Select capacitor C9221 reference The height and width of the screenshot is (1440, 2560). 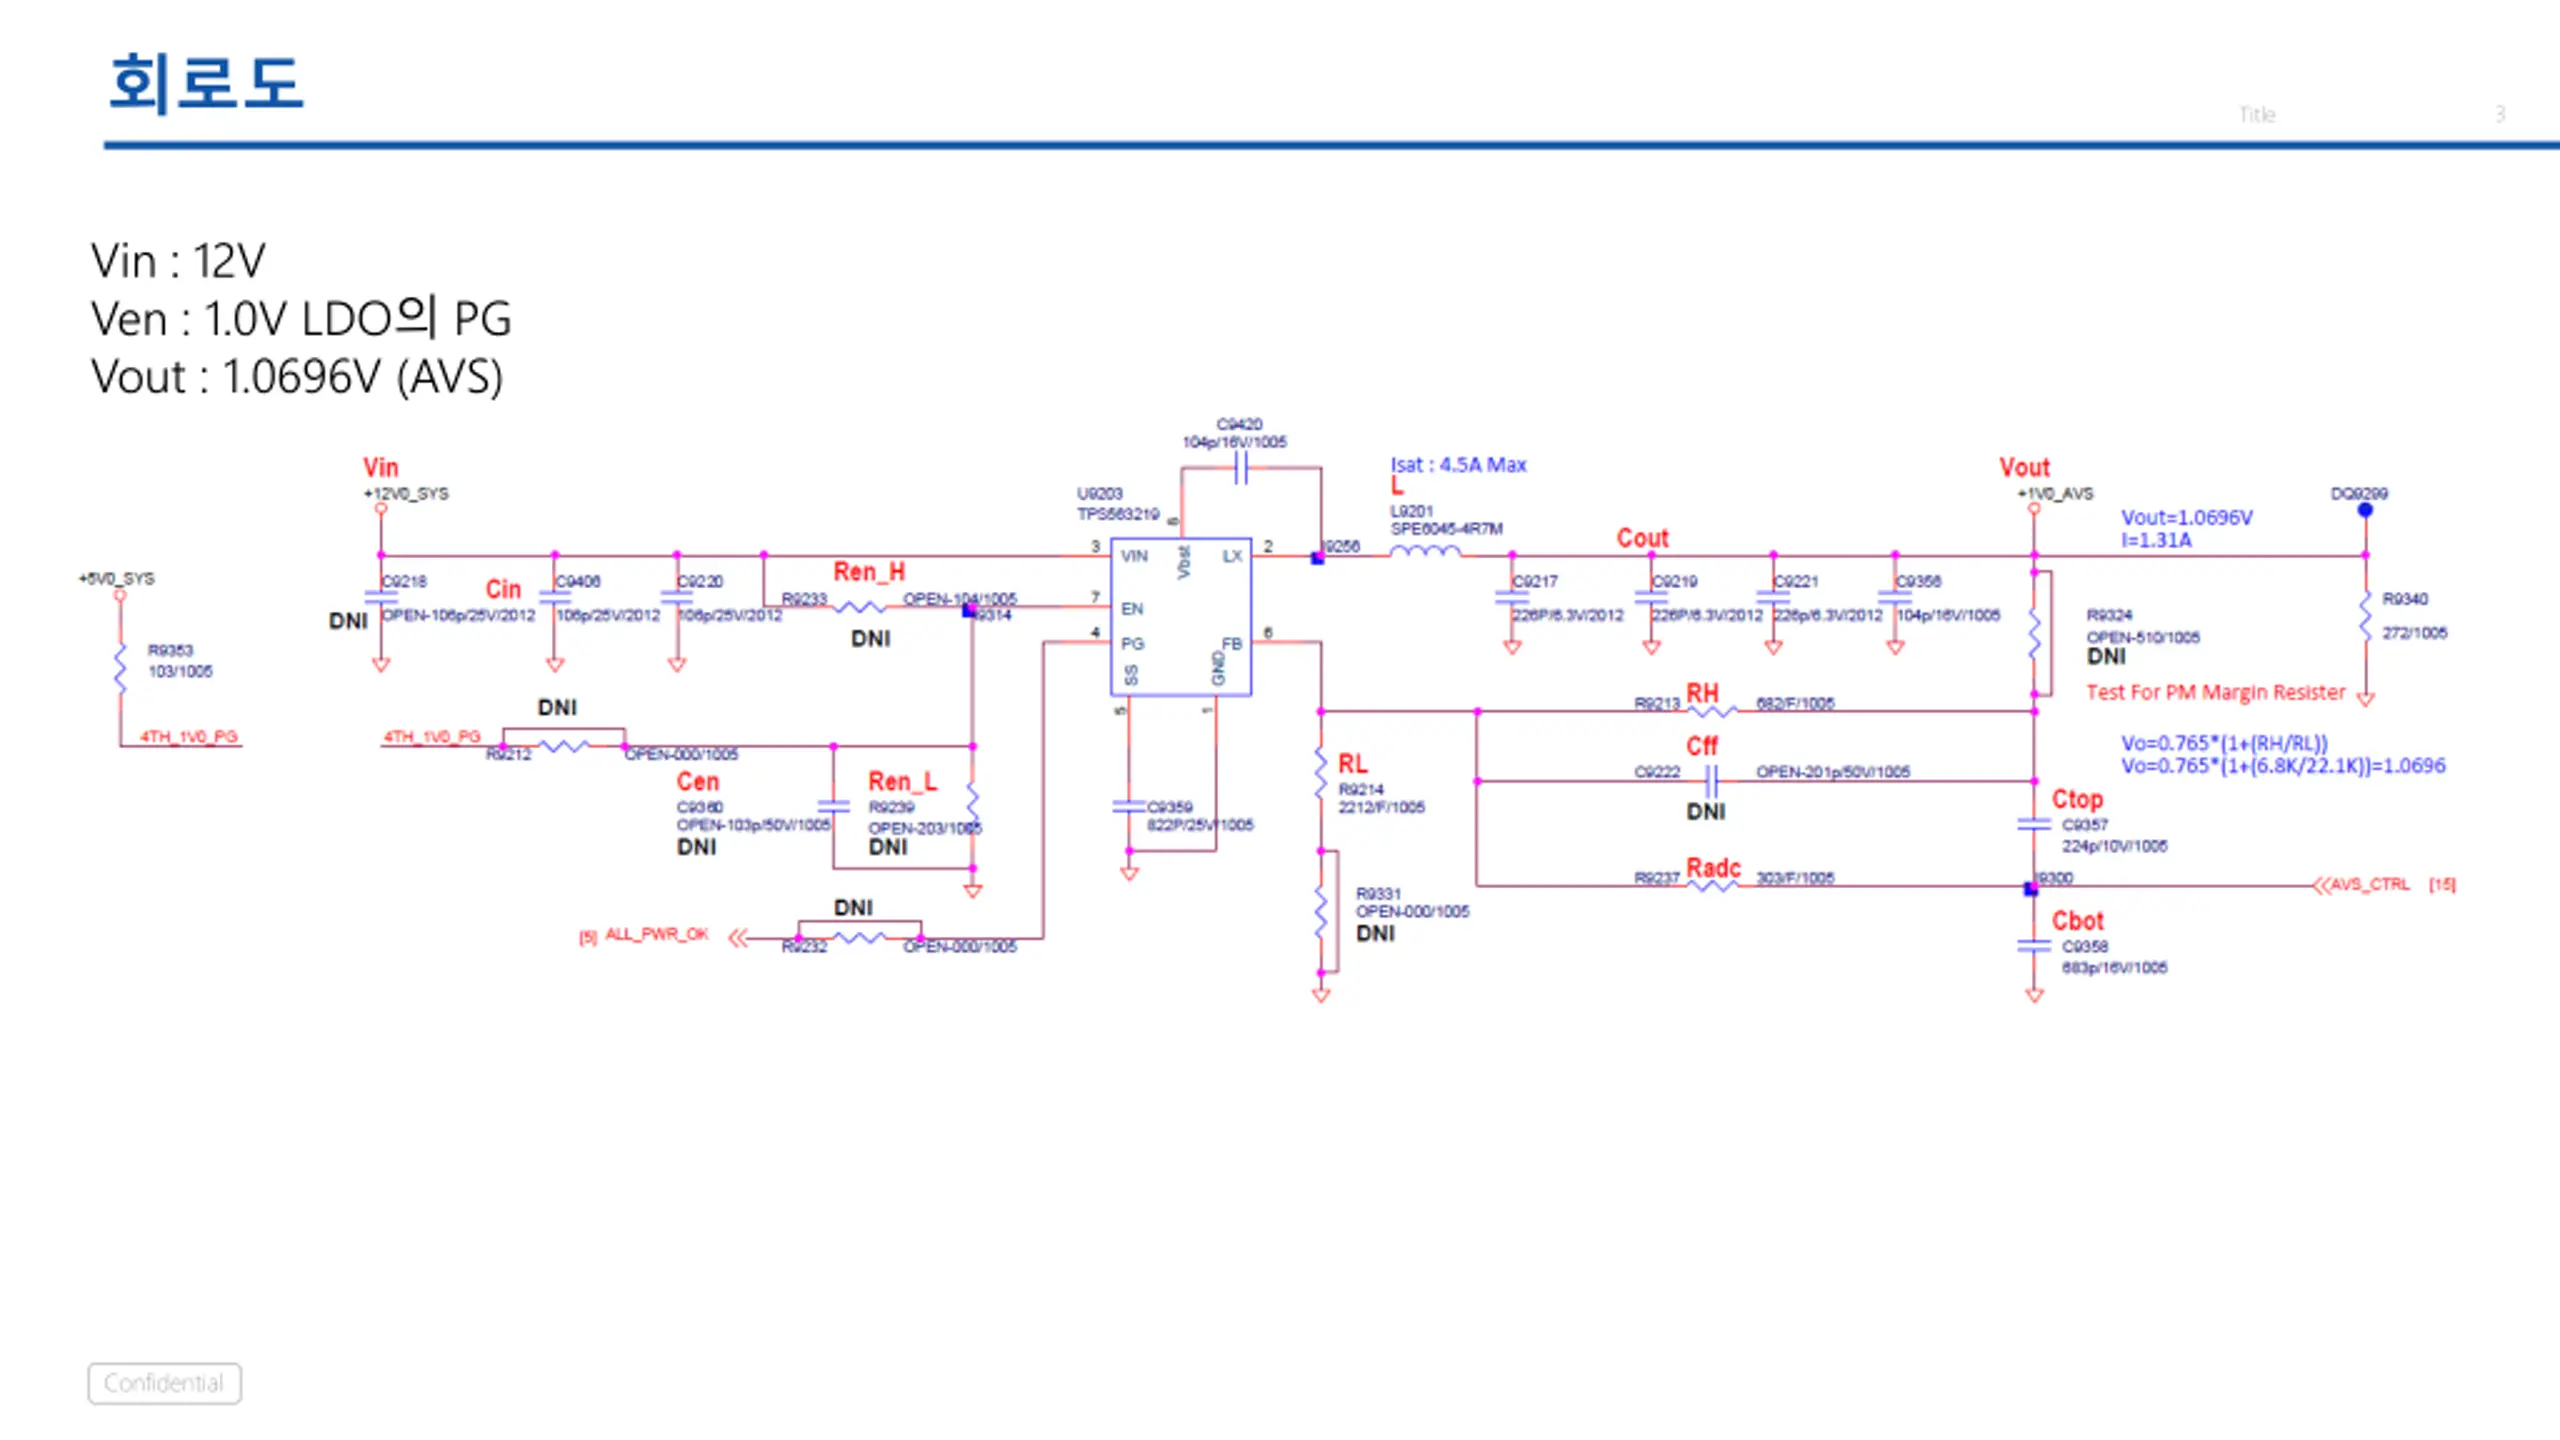[1796, 581]
